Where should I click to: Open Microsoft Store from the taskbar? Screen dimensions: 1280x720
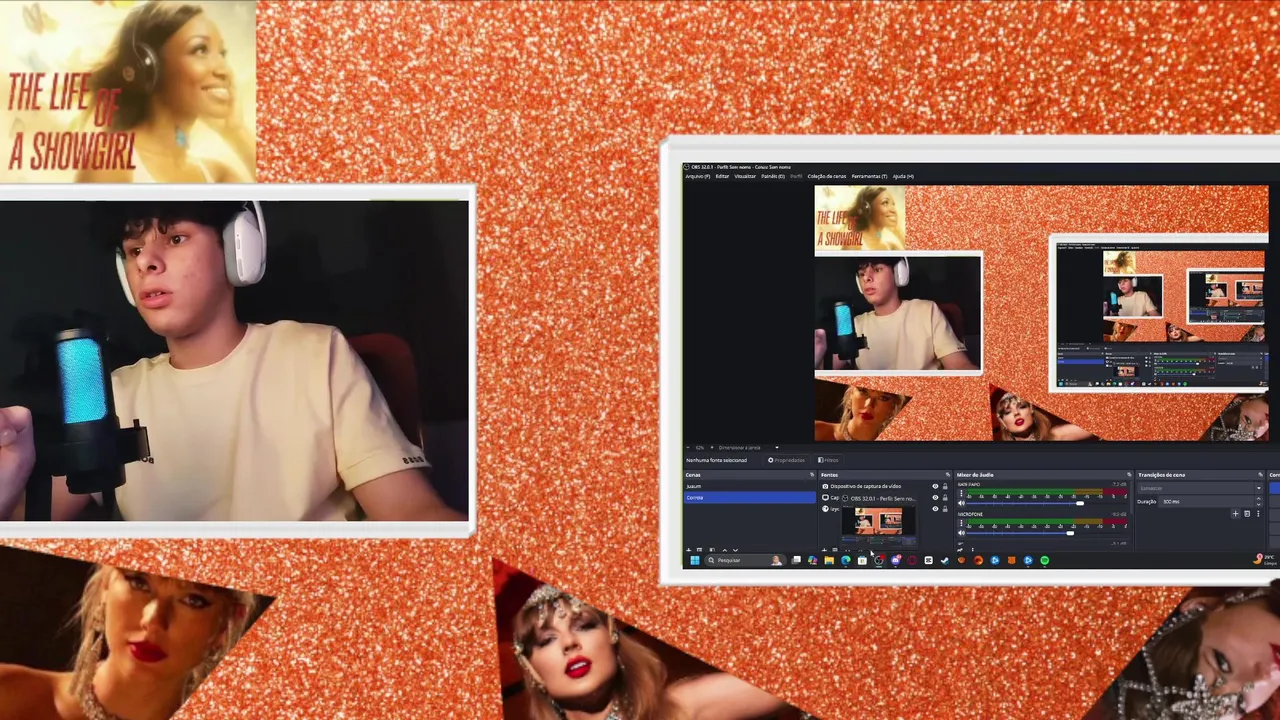coord(862,560)
